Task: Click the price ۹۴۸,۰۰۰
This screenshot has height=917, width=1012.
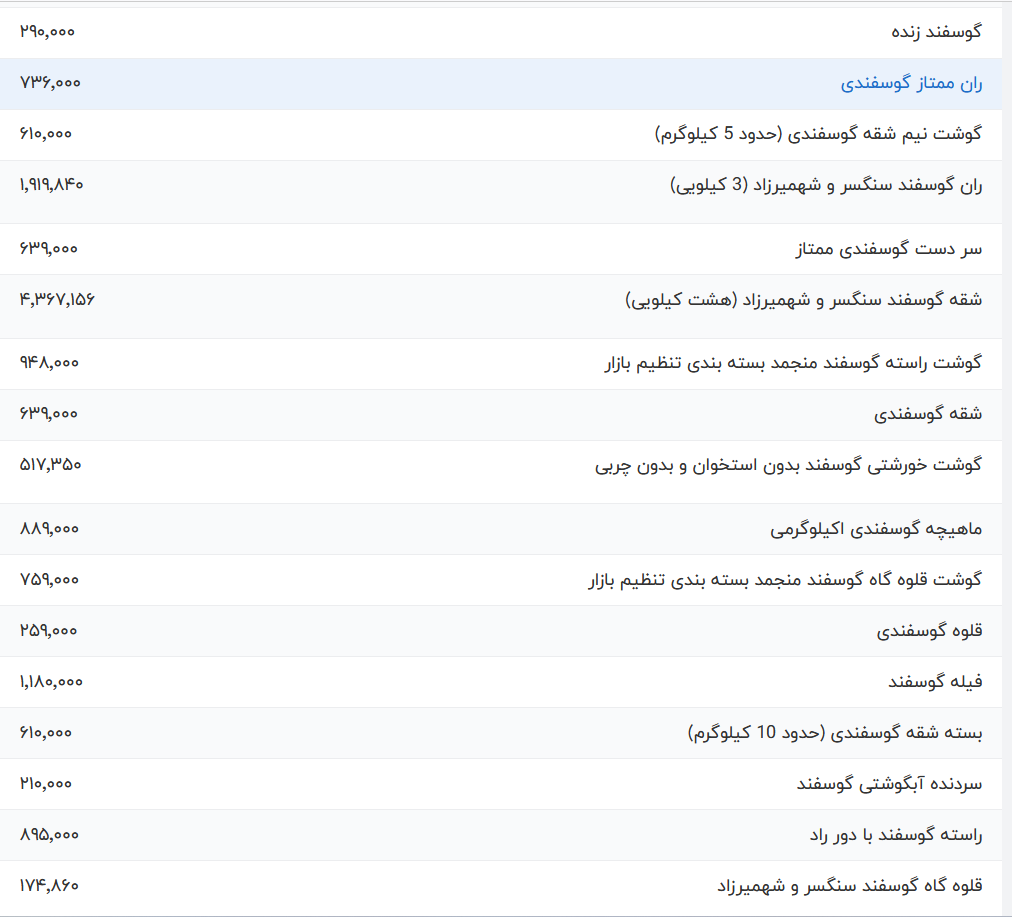Action: coord(49,363)
